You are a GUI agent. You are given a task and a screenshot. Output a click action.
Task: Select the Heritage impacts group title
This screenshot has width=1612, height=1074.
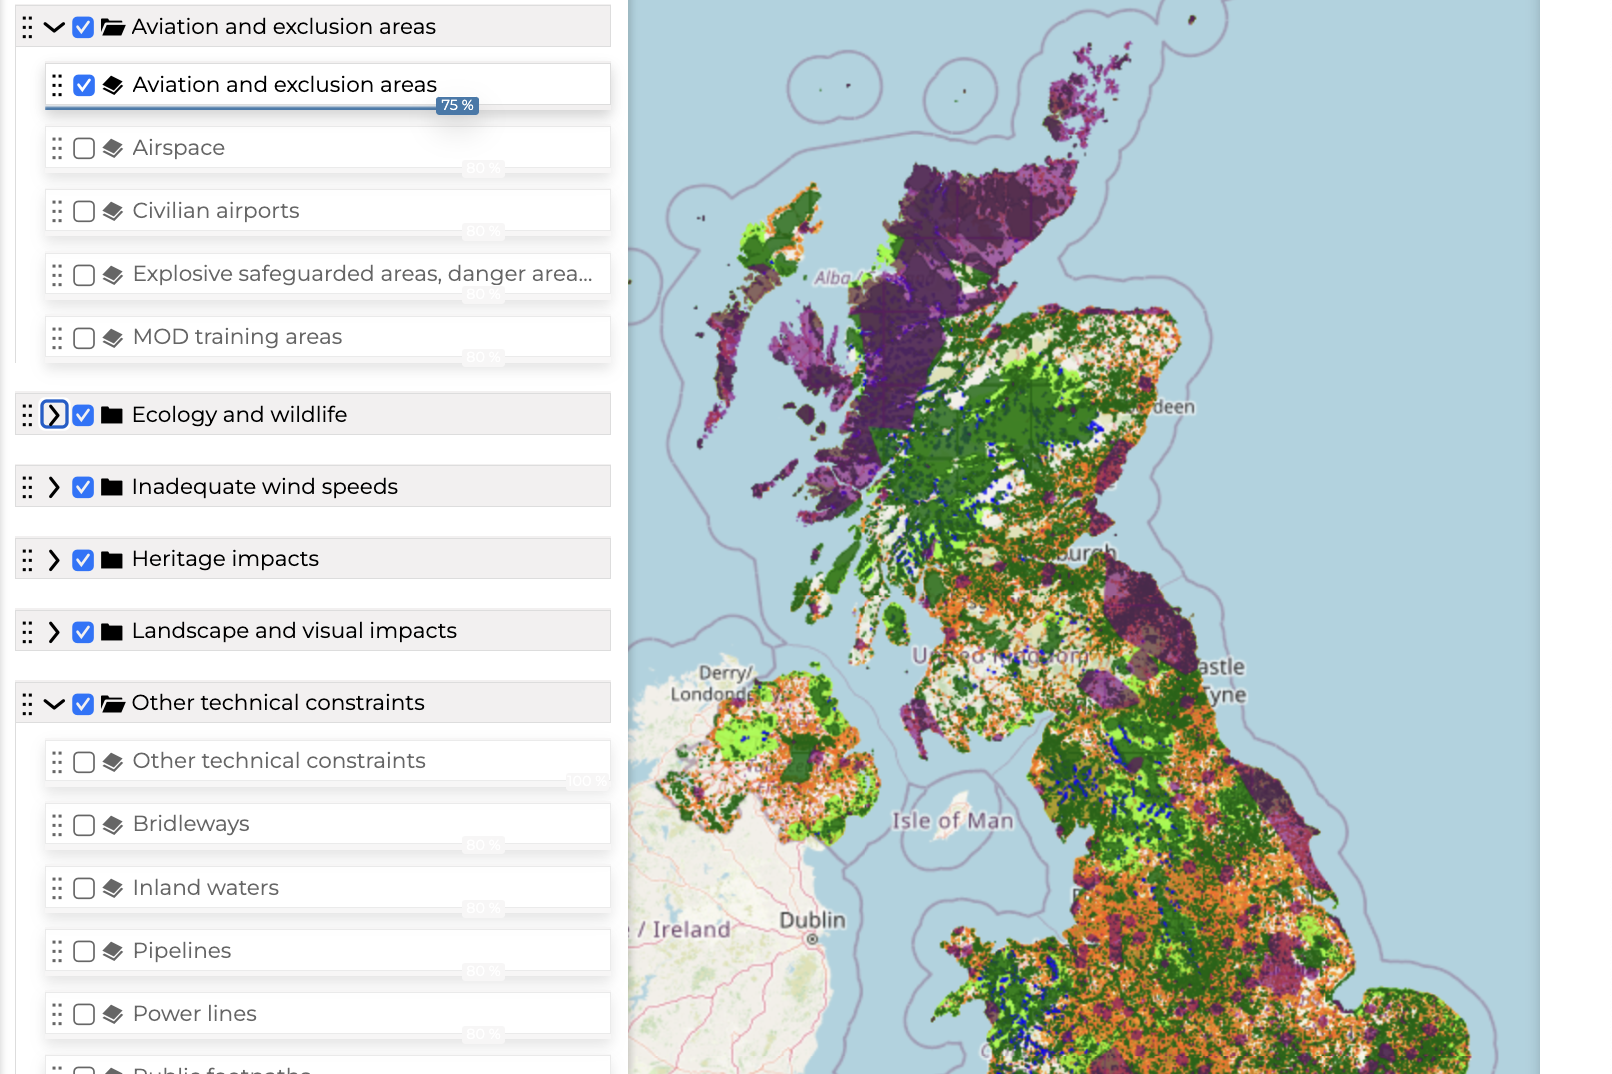[225, 559]
